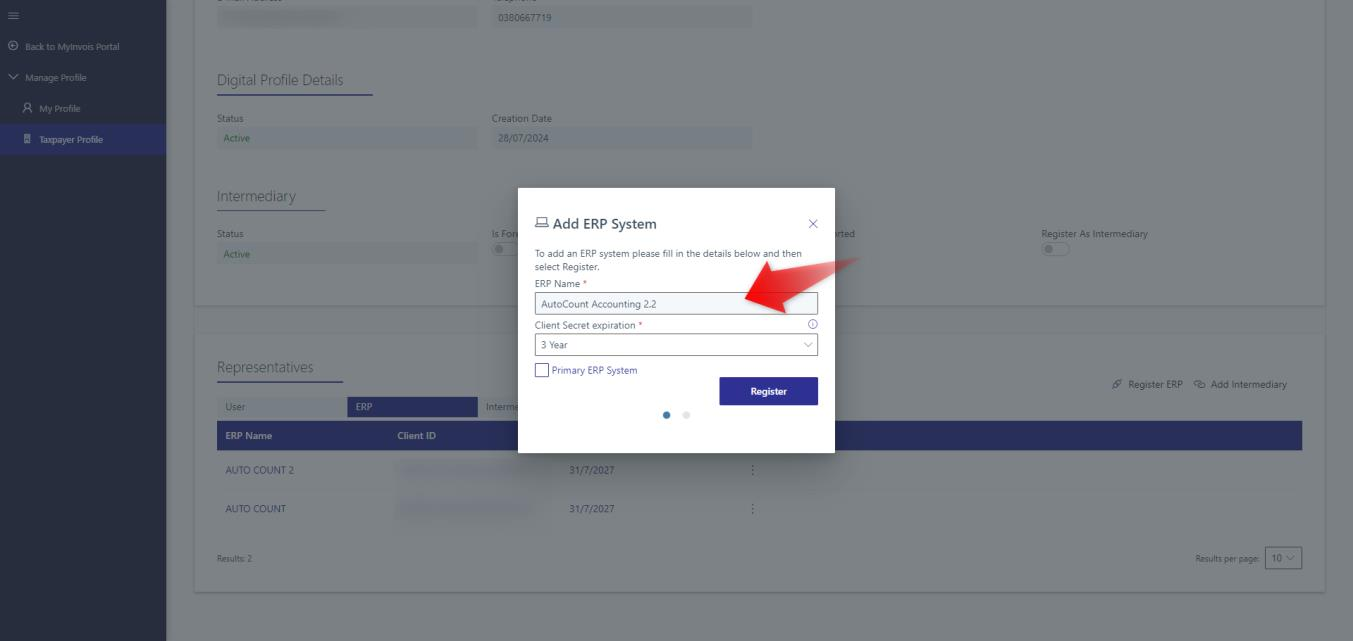
Task: Check the Primary ERP System checkbox
Action: (x=542, y=370)
